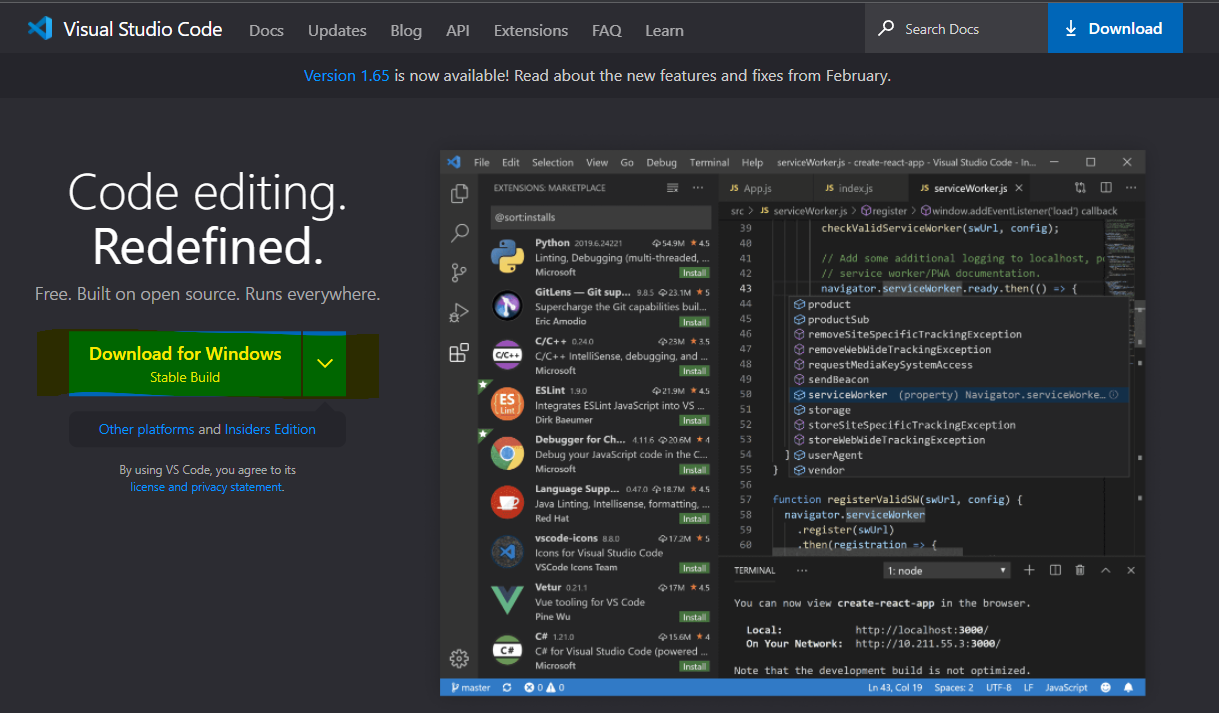Install the GitLens extension
1219x713 pixels.
pos(694,322)
